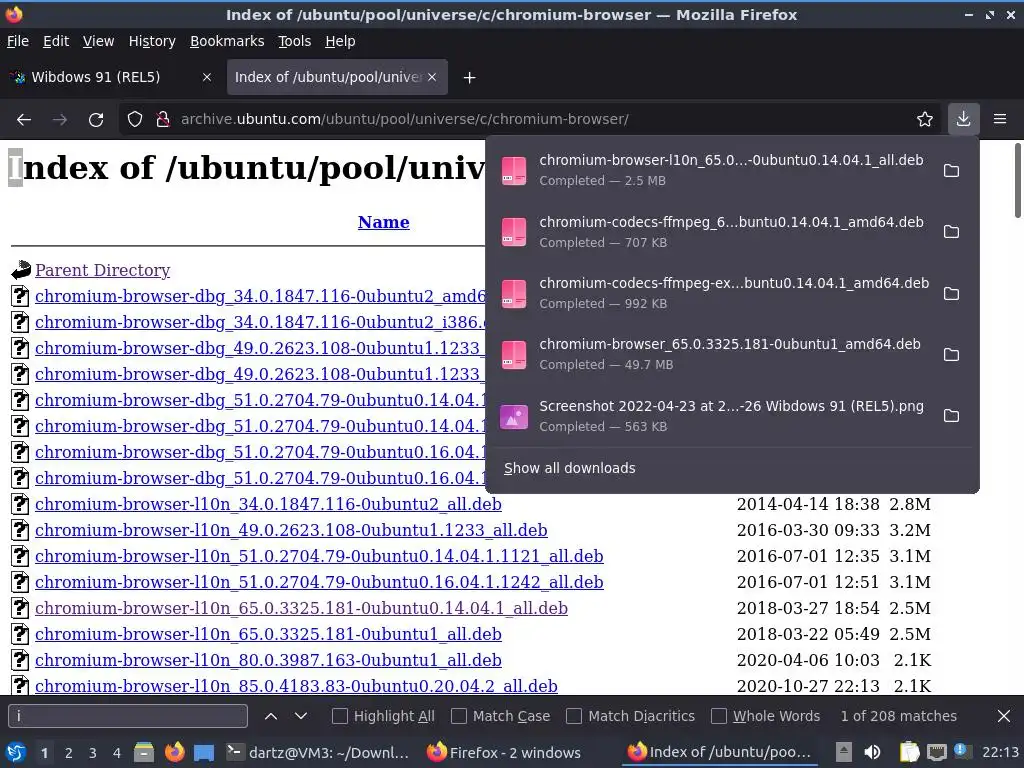The height and width of the screenshot is (768, 1024).
Task: Open the completed chromium-browser_65.0.3325.181 amd64 download
Action: tap(712, 355)
